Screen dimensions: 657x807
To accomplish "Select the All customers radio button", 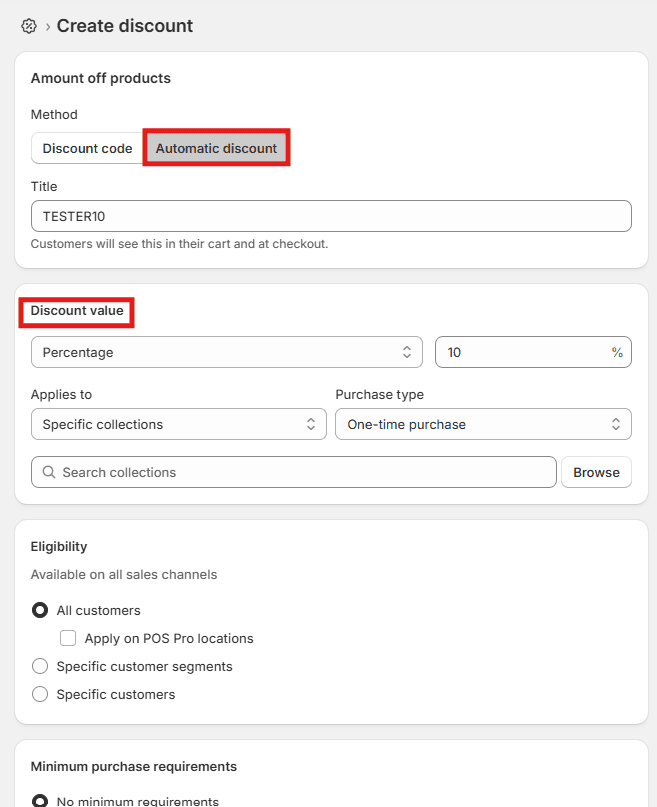I will (x=40, y=610).
